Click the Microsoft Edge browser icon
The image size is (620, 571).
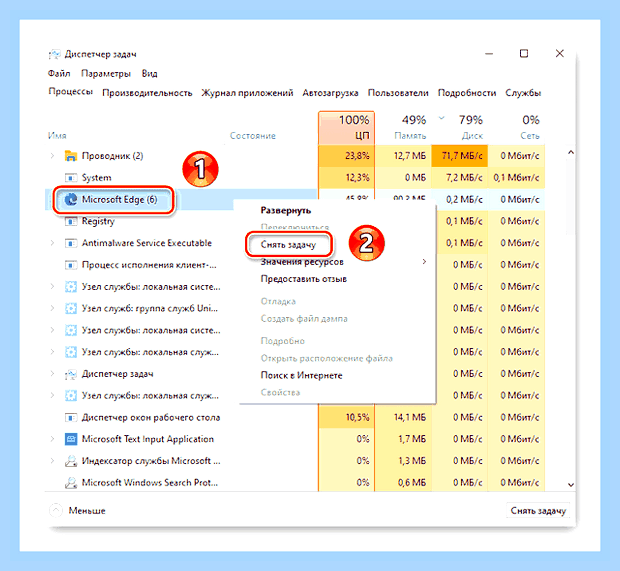(71, 199)
